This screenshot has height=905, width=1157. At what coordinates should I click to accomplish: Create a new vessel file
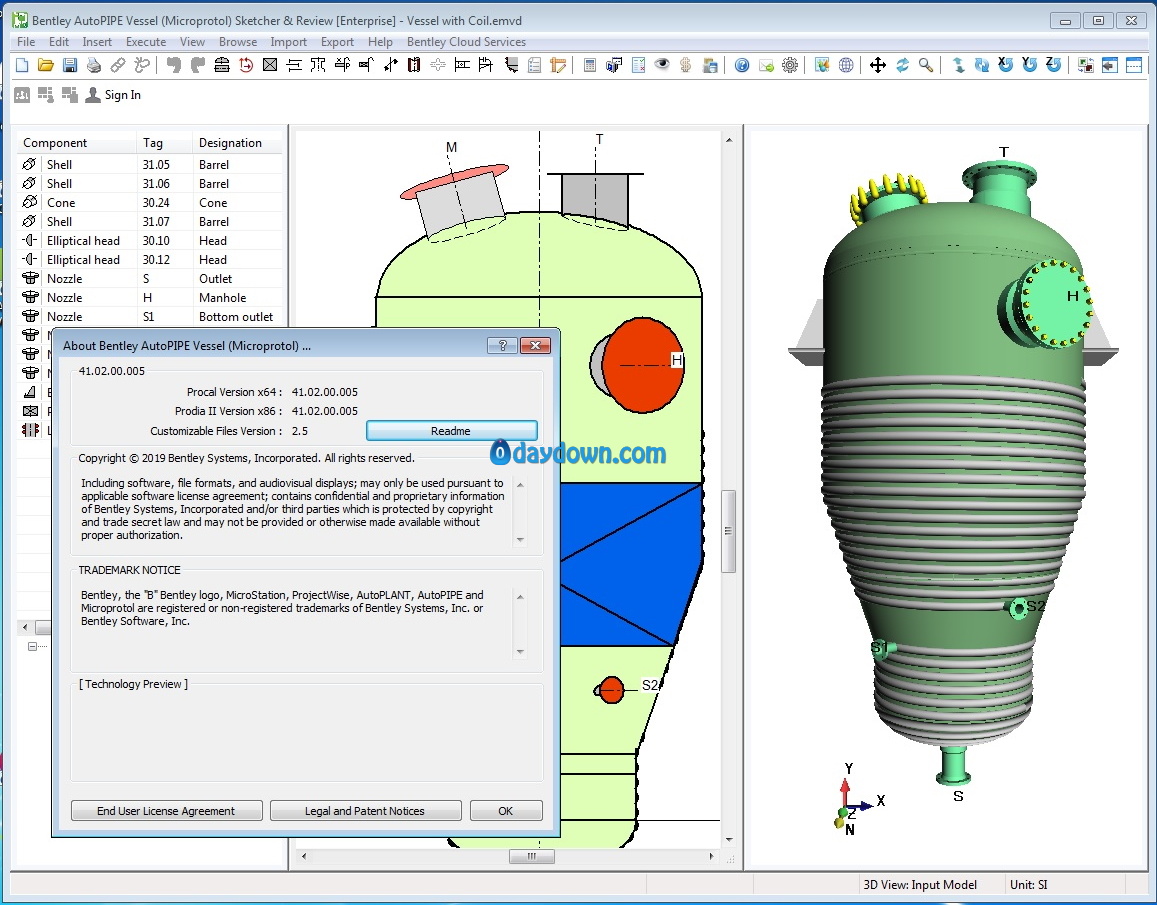tap(22, 66)
